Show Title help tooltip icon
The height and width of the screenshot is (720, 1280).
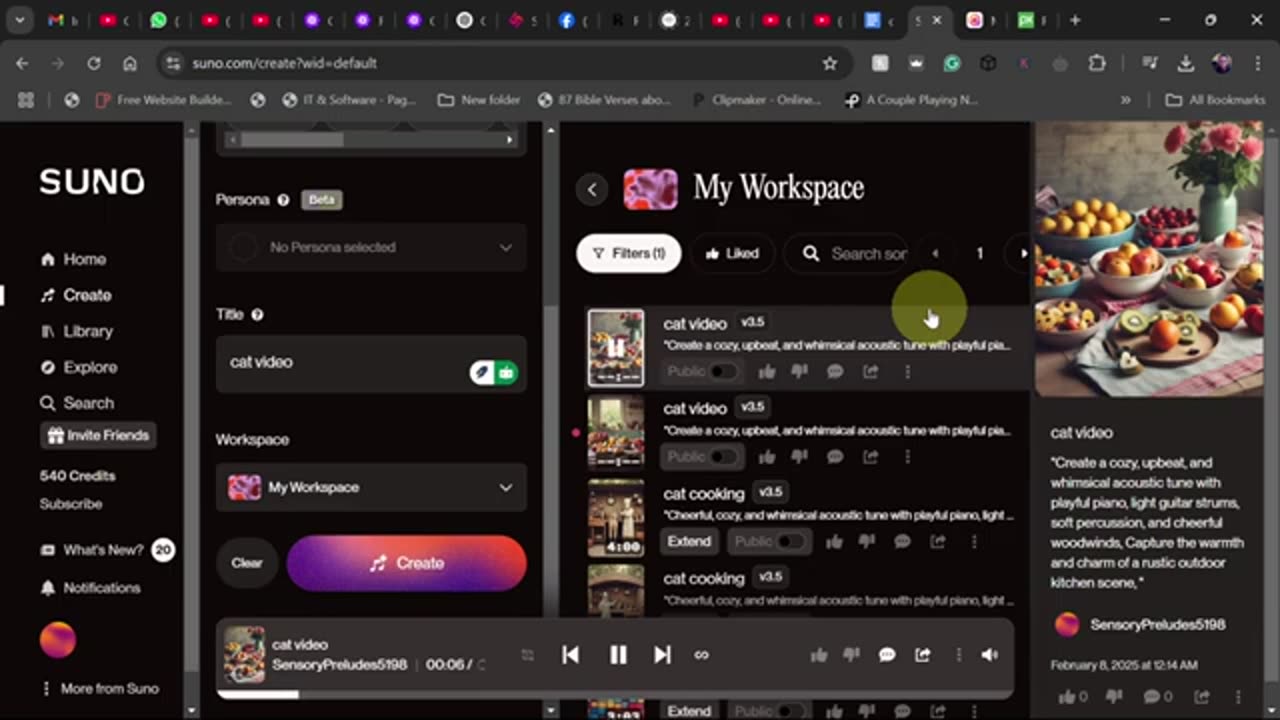257,314
